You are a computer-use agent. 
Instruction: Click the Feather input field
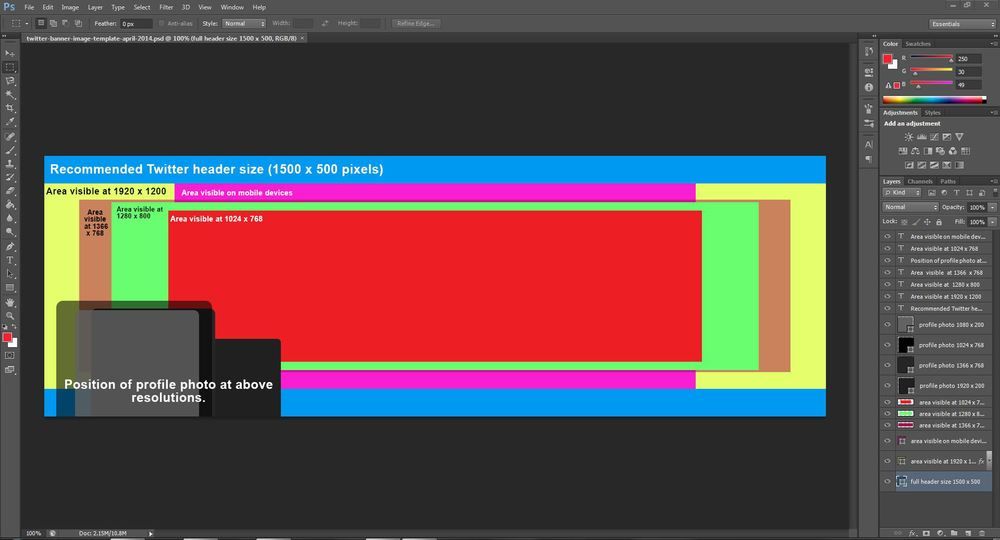coord(136,24)
